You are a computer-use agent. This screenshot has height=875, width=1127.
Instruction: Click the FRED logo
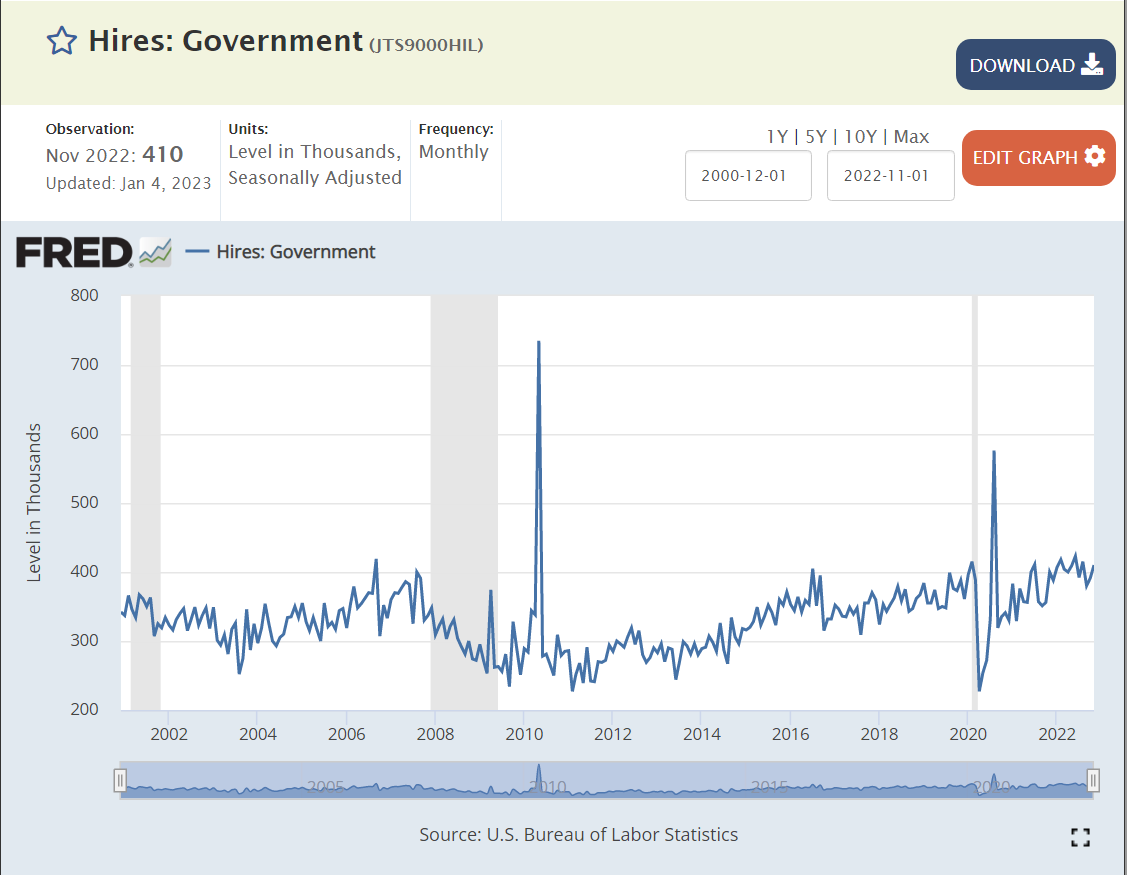tap(74, 252)
